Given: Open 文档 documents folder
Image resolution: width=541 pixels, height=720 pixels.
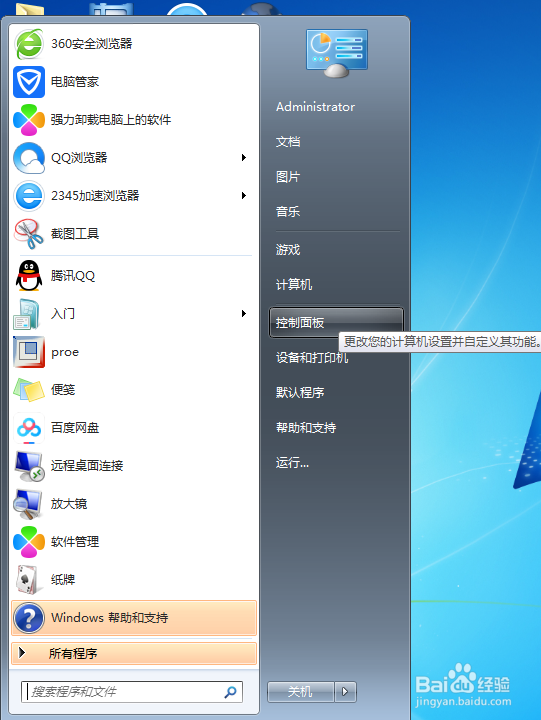Looking at the screenshot, I should [288, 142].
